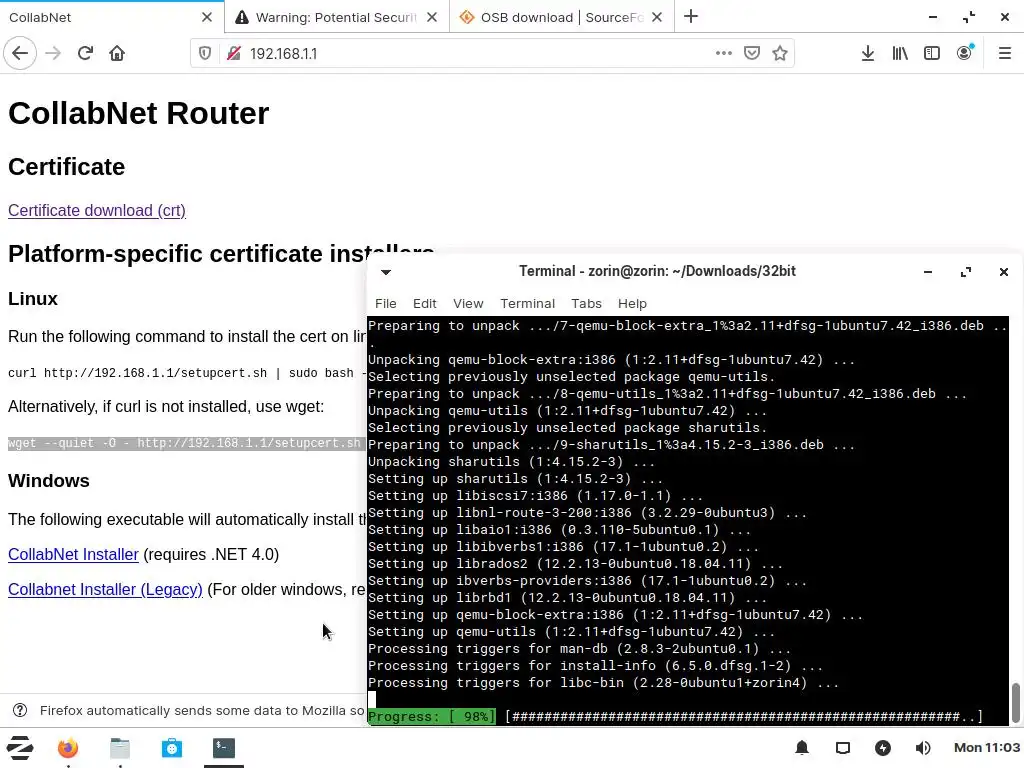
Task: Click the 98% progress indicator
Action: 432,716
